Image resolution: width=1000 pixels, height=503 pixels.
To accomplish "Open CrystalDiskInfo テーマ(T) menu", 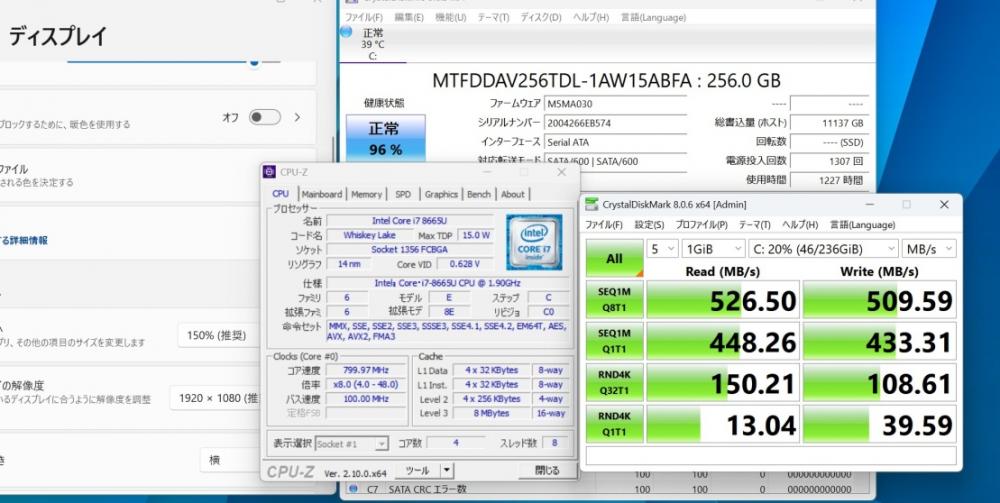I will click(x=493, y=18).
